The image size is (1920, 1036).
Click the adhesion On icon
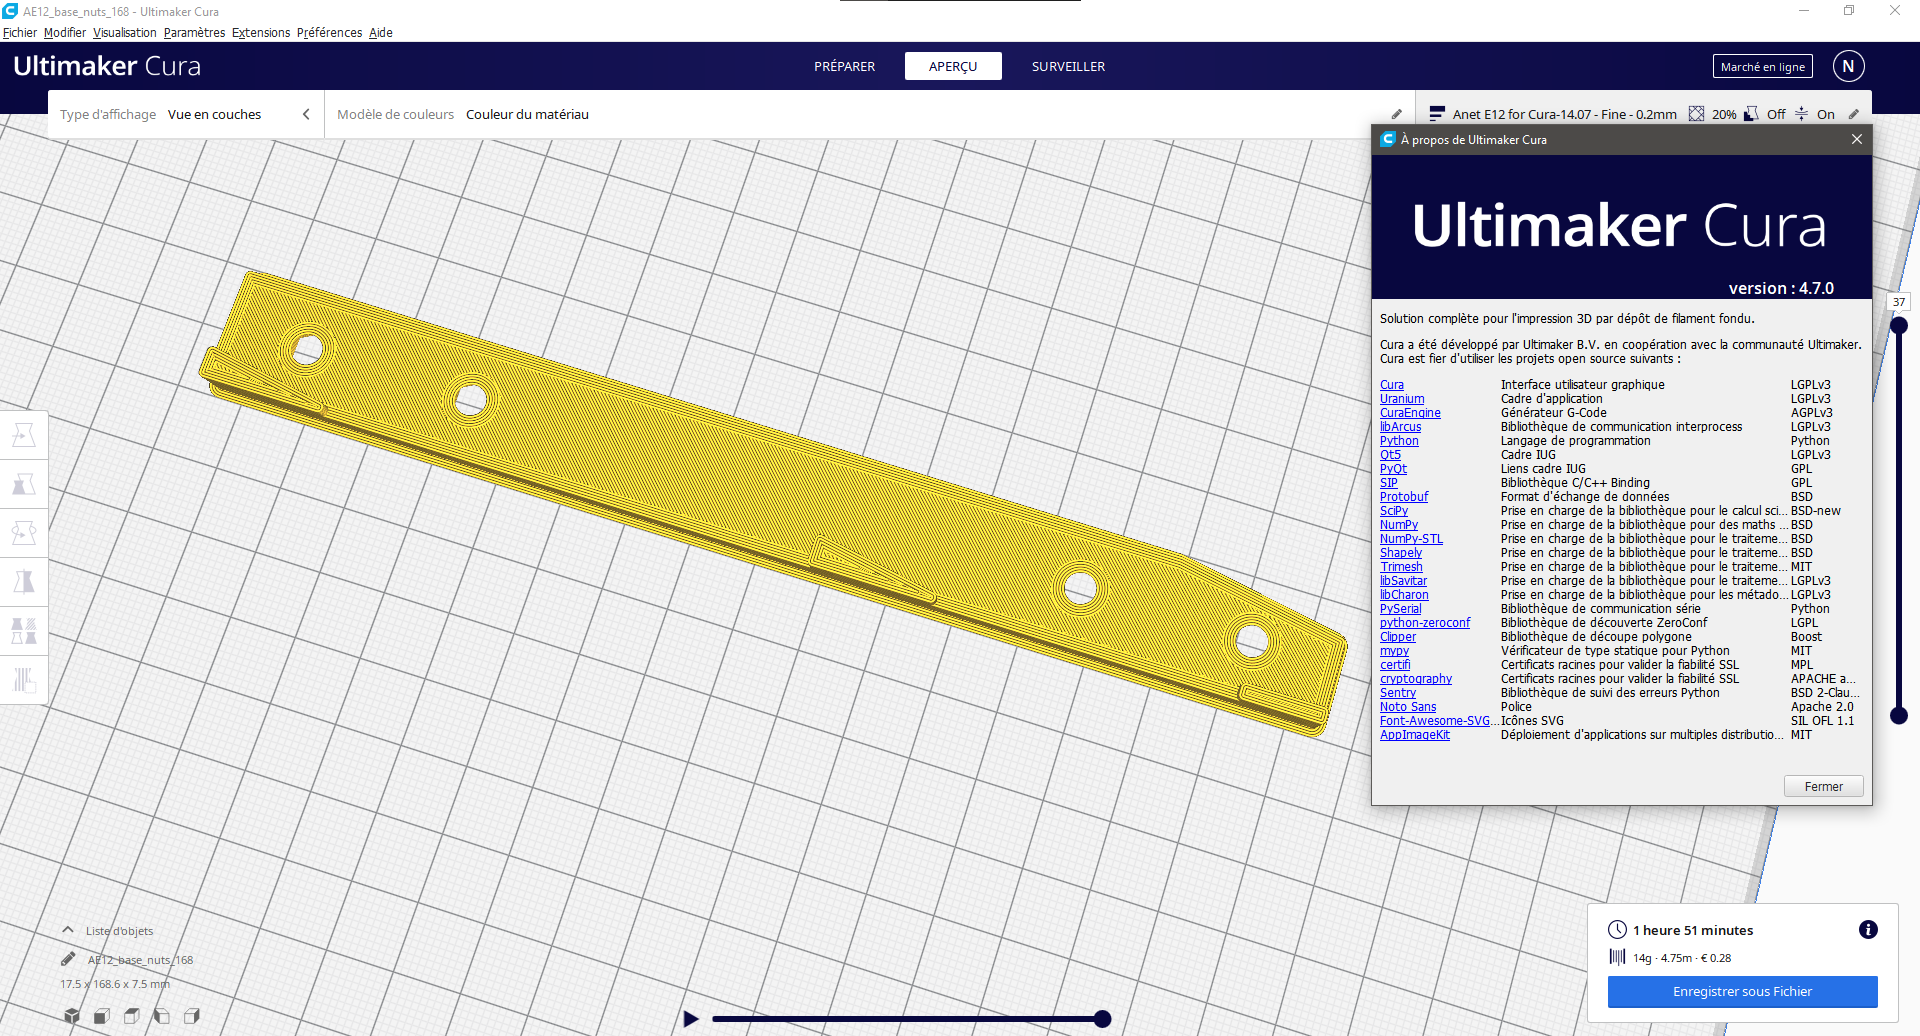click(1801, 114)
